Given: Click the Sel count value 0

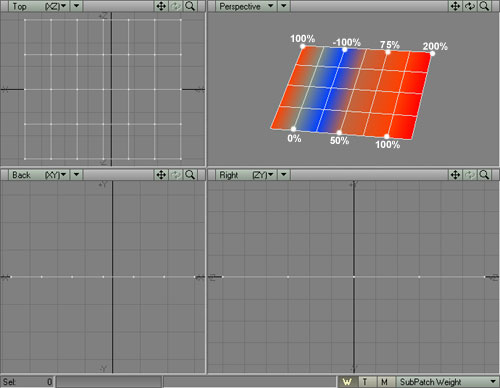Looking at the screenshot, I should pos(49,382).
